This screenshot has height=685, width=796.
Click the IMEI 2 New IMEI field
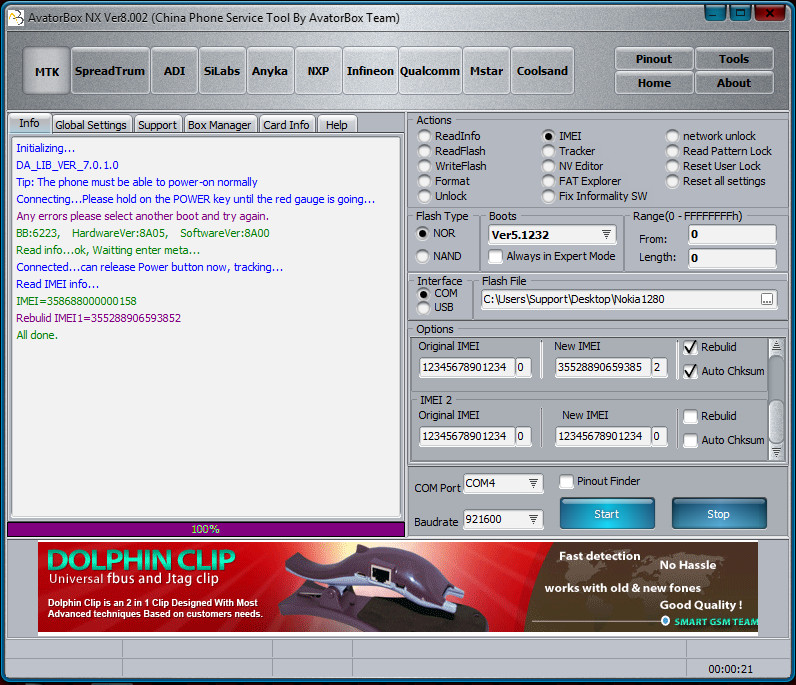tap(603, 436)
